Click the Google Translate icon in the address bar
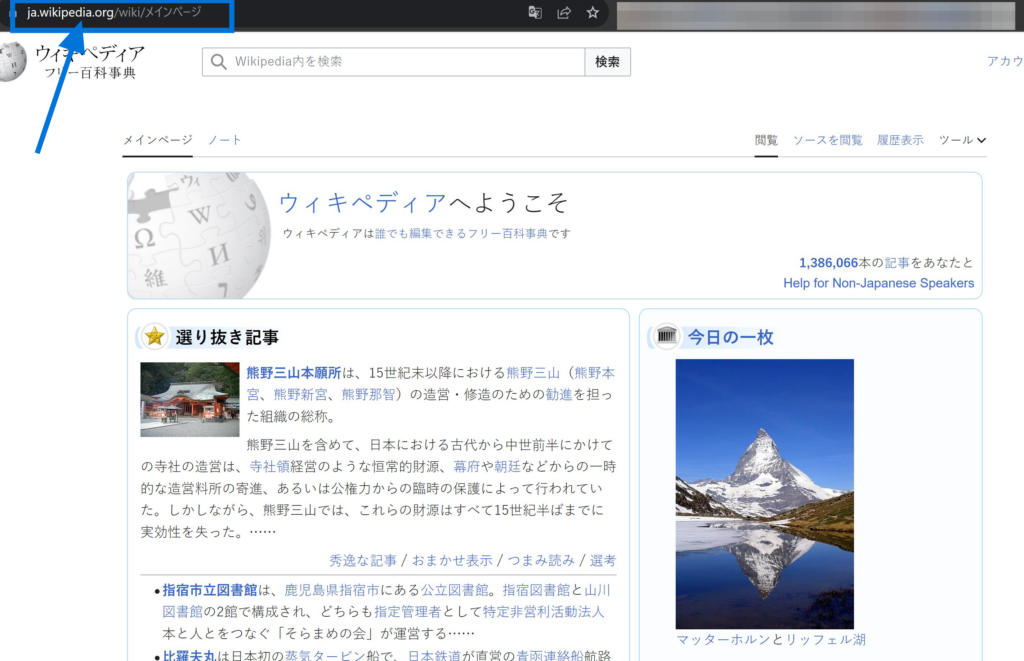Viewport: 1024px width, 661px height. (x=535, y=13)
